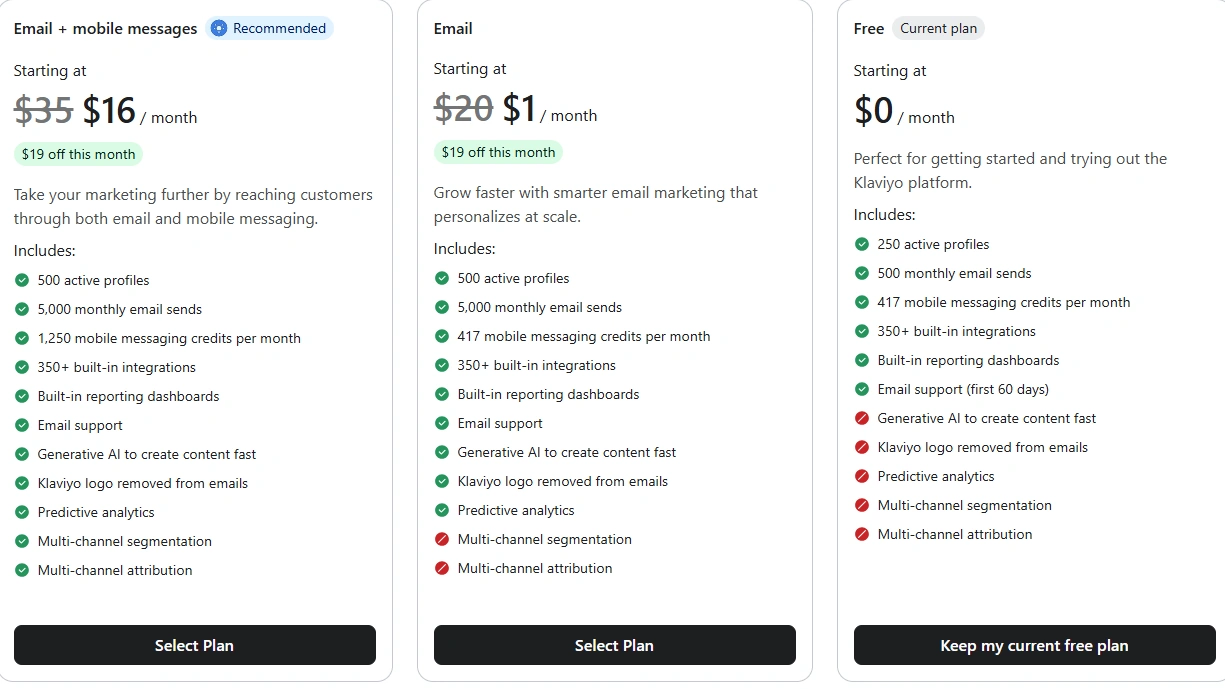
Task: Click check beside 417 mobile messaging credits in Email plan
Action: pyautogui.click(x=442, y=336)
